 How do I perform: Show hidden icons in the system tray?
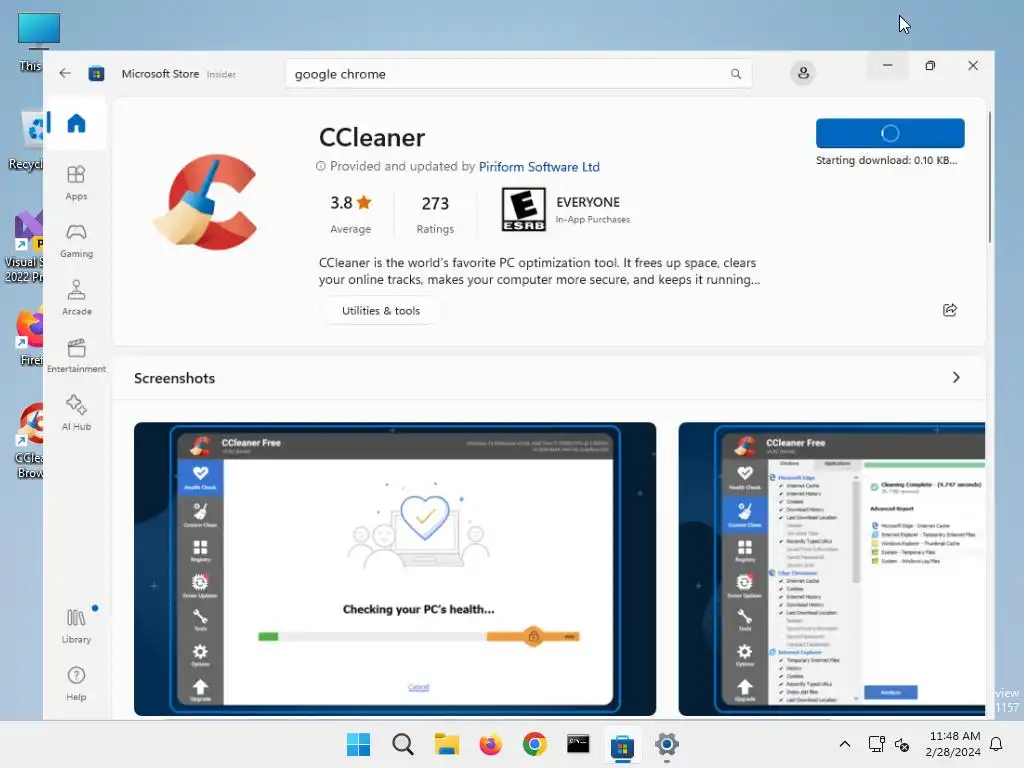point(844,744)
